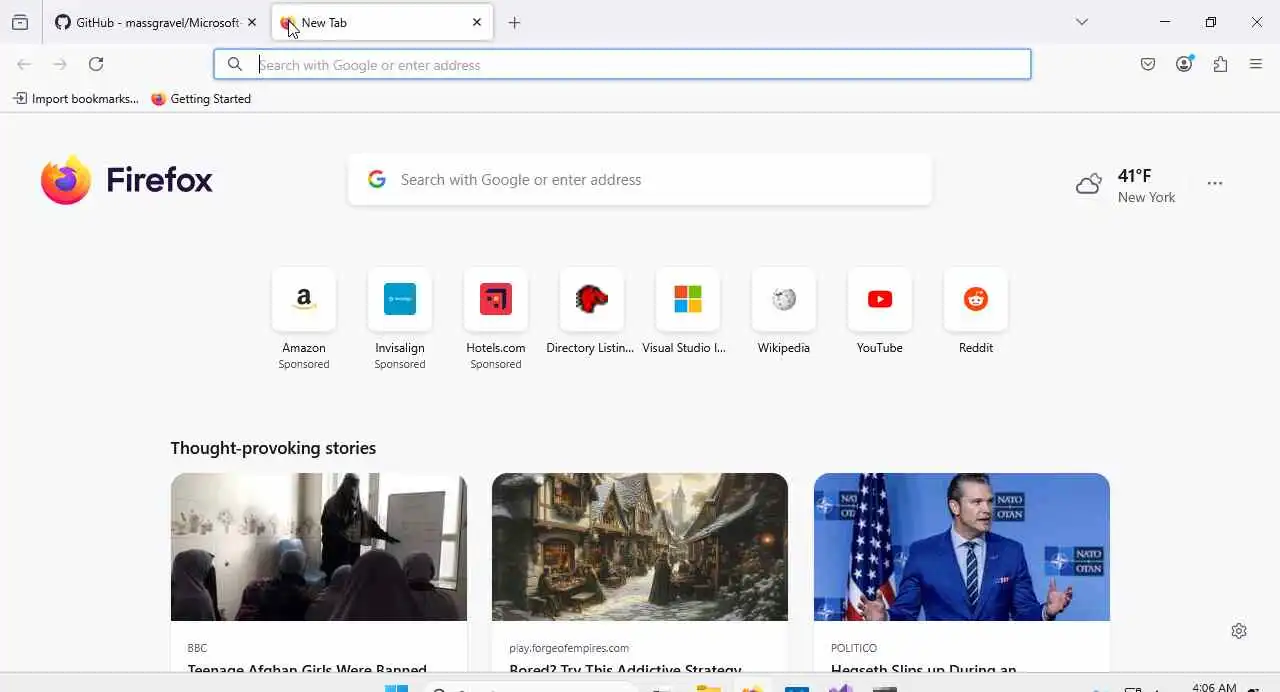
Task: Open a new tab with plus button
Action: coord(514,22)
